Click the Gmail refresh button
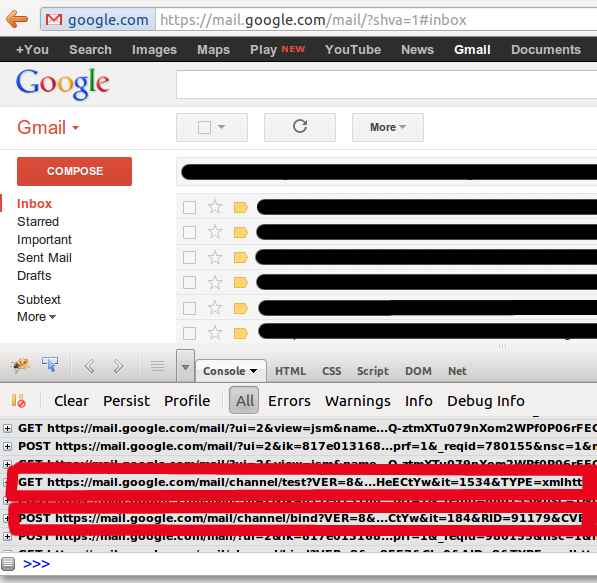 [x=300, y=127]
